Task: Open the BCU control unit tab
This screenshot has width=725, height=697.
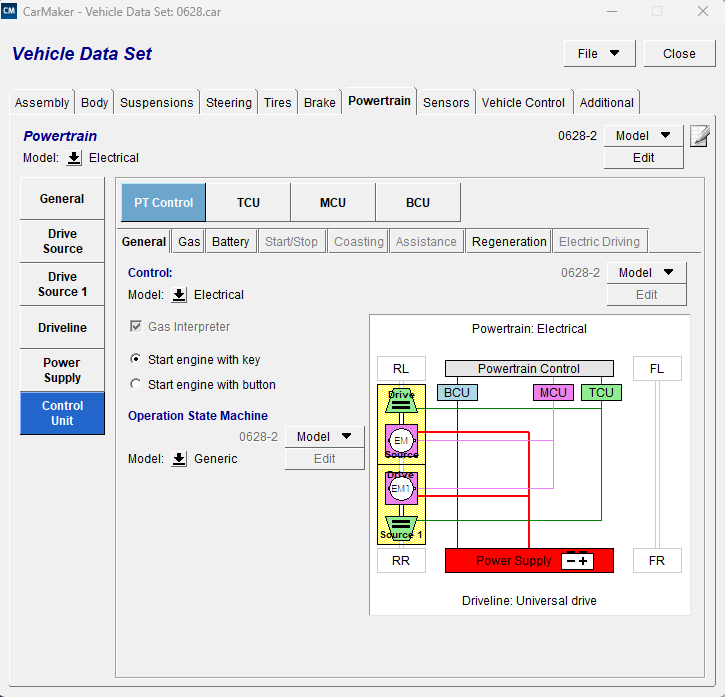Action: (418, 203)
